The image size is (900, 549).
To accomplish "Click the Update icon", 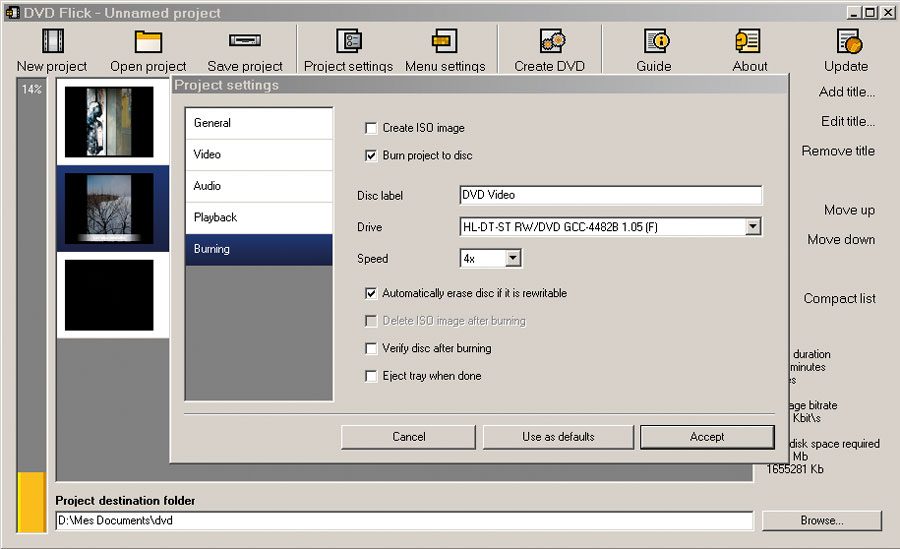I will [849, 41].
